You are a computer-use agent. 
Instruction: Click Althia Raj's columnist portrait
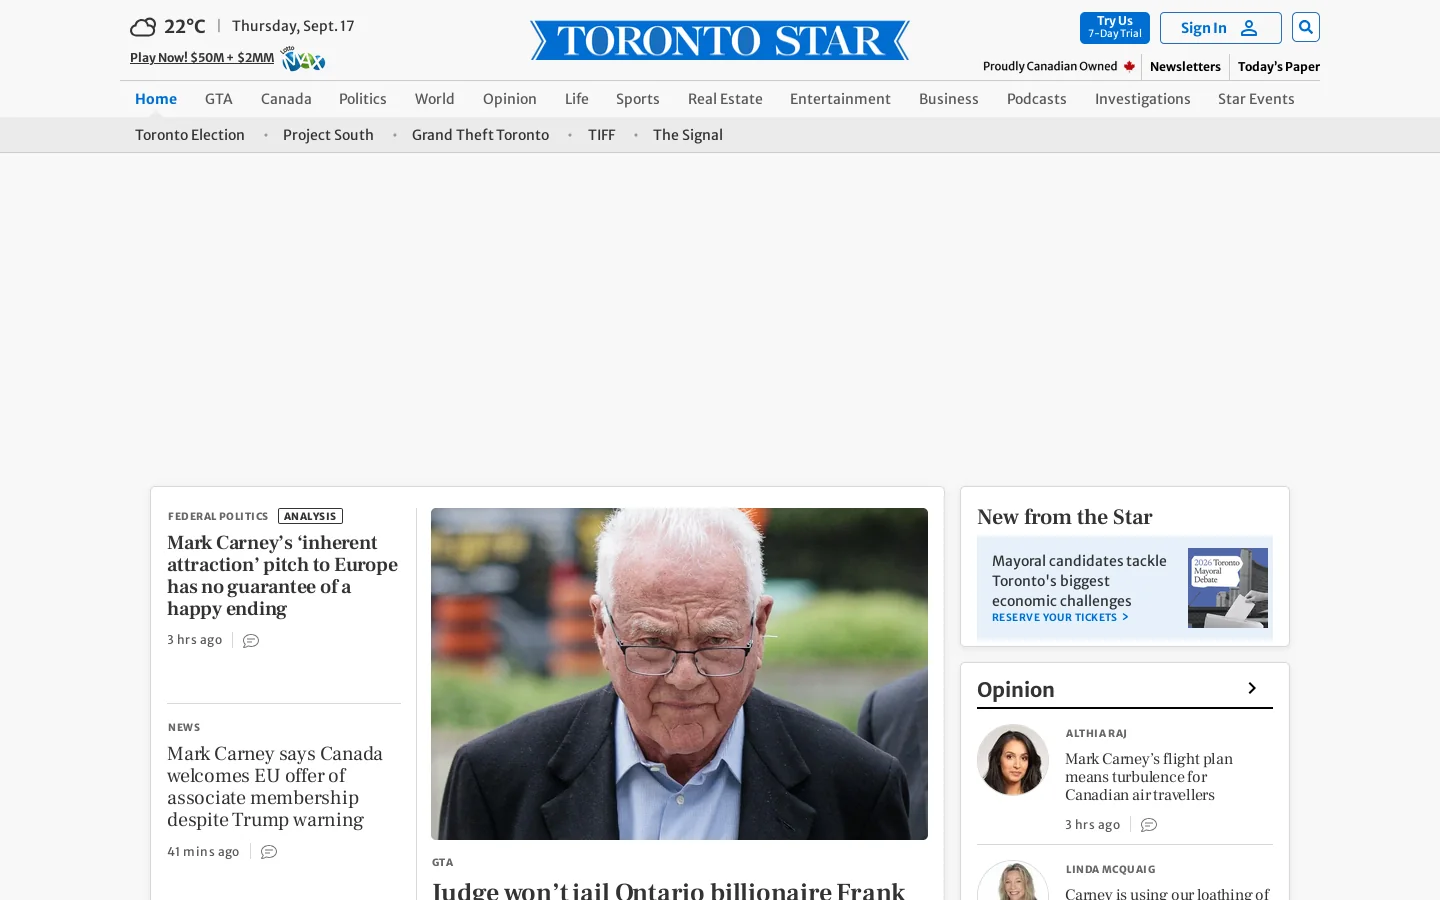coord(1013,760)
